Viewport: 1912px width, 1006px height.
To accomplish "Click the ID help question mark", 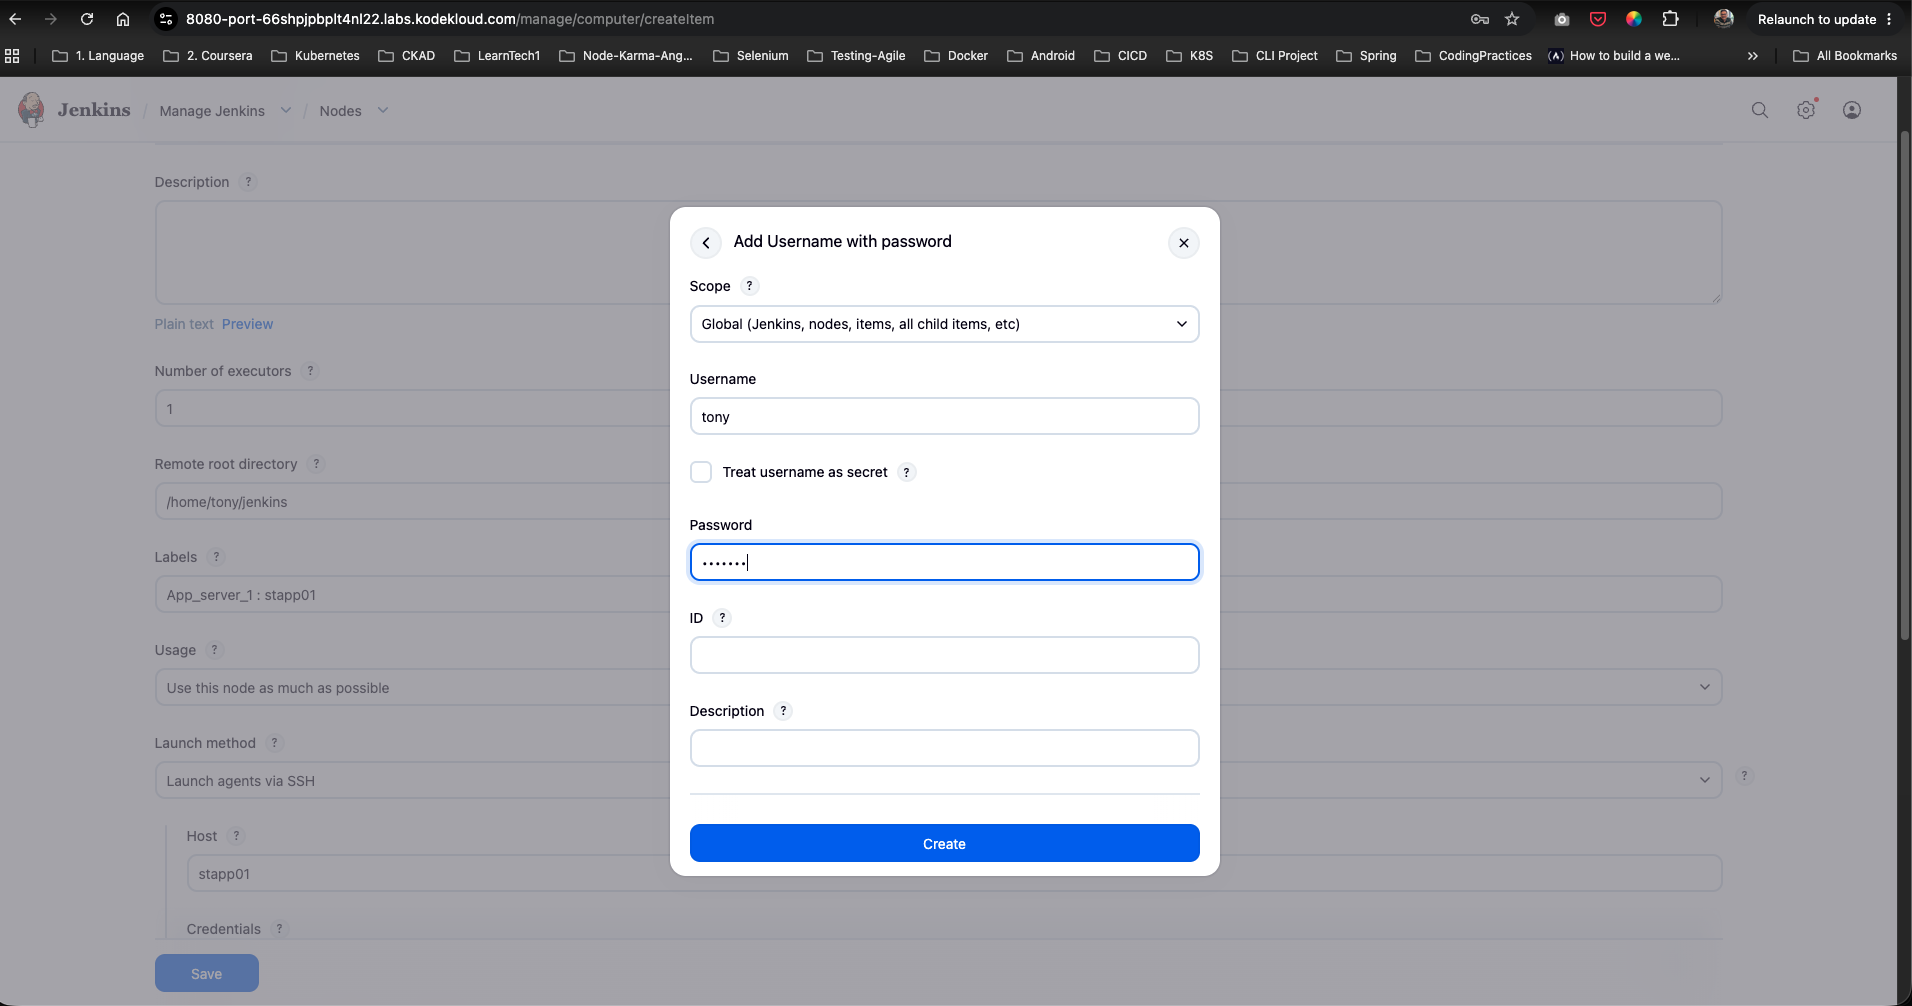I will [x=722, y=618].
